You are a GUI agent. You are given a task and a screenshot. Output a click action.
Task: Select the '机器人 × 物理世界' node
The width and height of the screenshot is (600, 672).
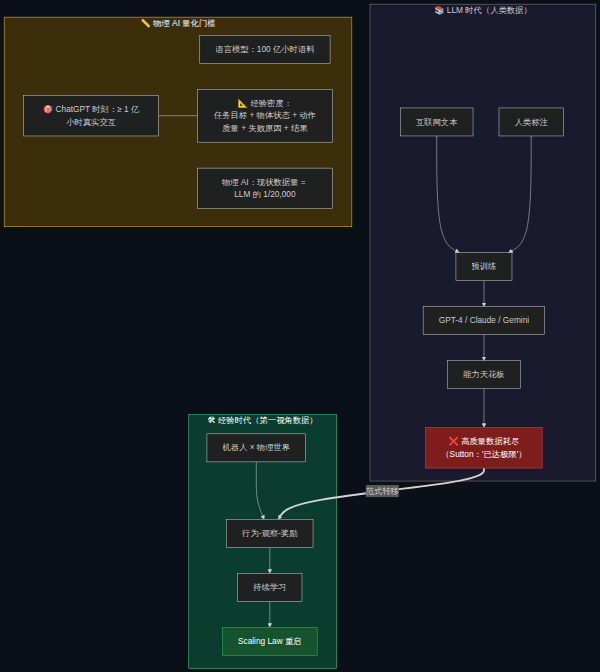tap(256, 447)
